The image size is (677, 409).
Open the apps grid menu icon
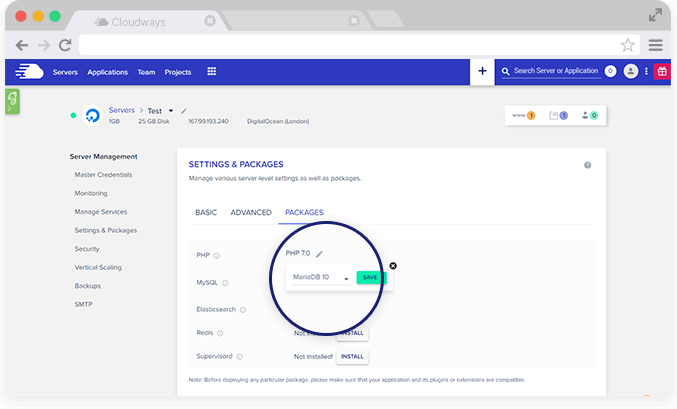211,72
